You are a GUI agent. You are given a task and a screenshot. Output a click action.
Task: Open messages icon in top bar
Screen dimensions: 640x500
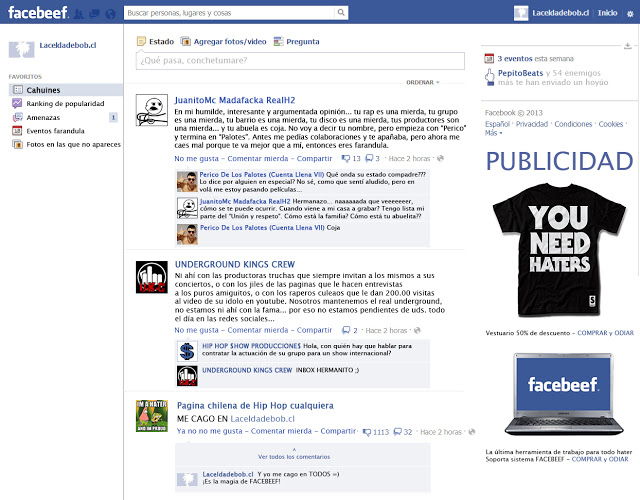click(x=95, y=14)
